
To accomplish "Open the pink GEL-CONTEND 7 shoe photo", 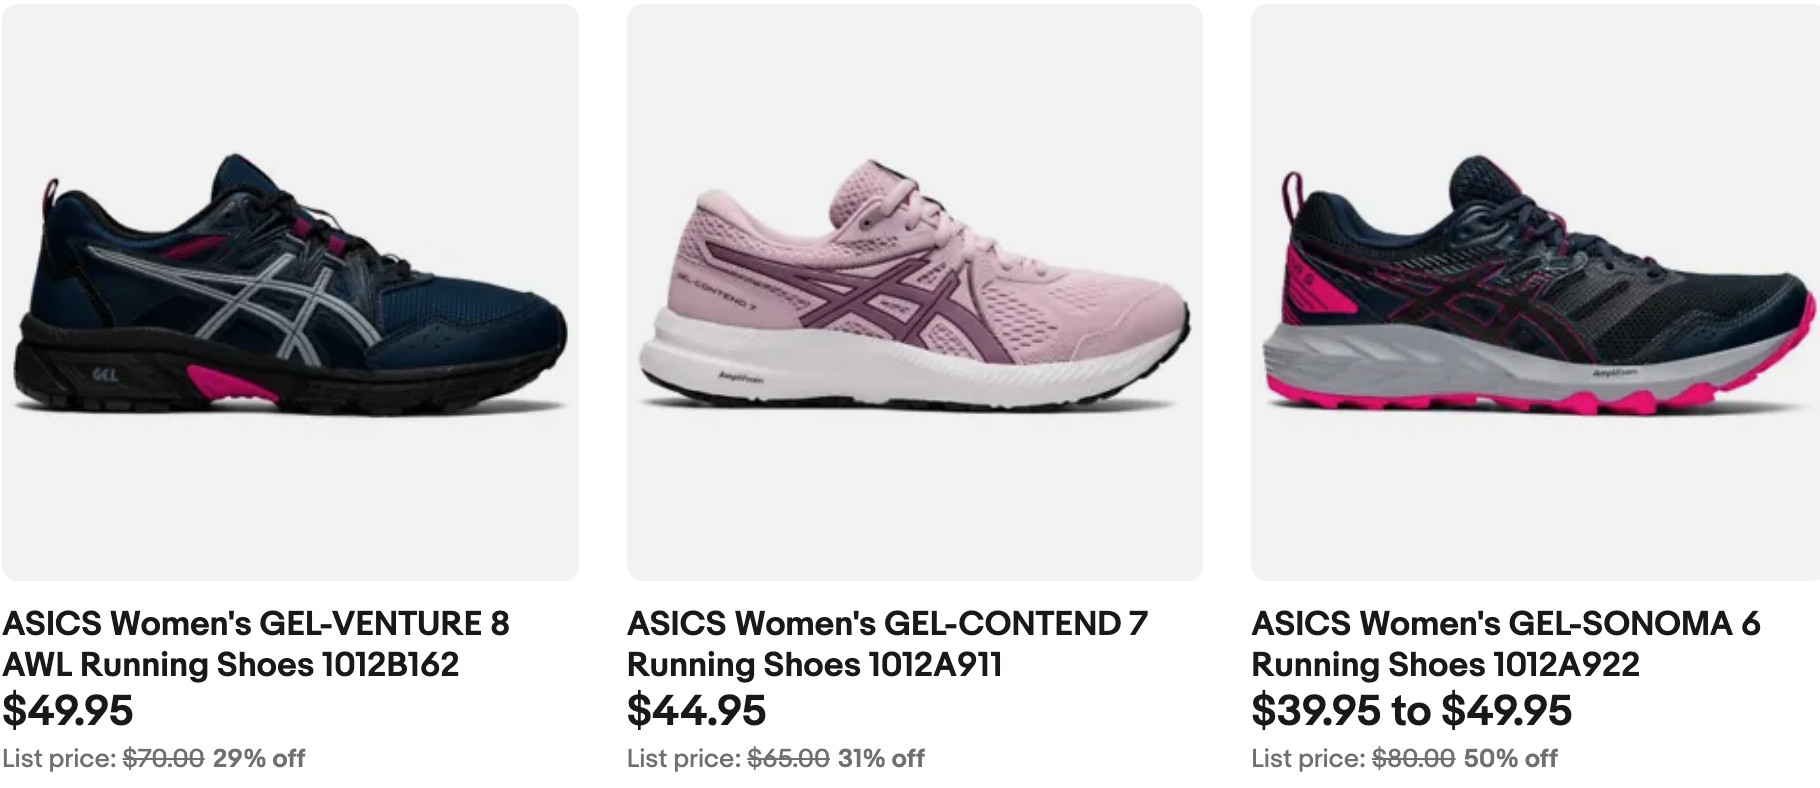I will (x=914, y=292).
